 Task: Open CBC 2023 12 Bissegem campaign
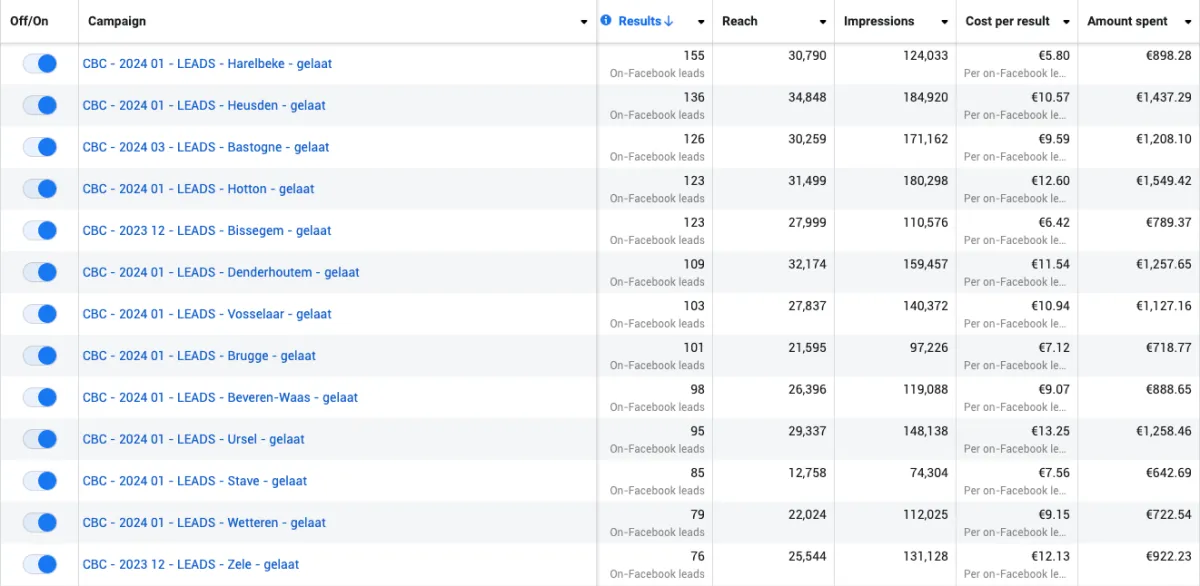[x=207, y=231]
